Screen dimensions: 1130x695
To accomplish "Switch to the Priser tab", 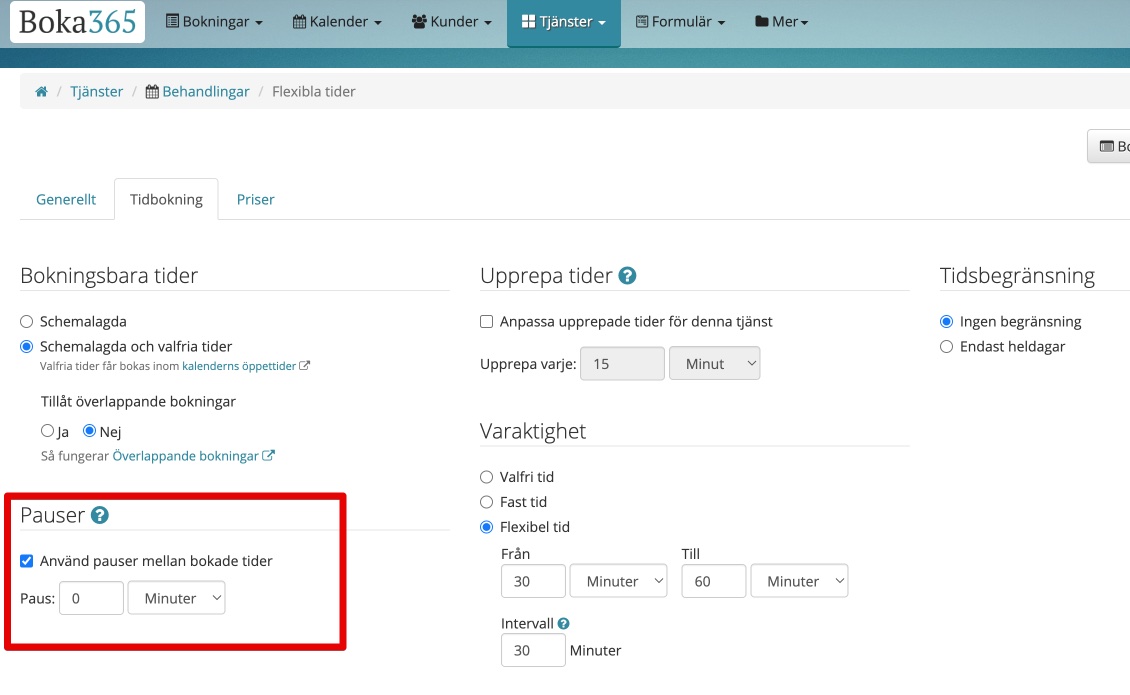I will tap(255, 200).
